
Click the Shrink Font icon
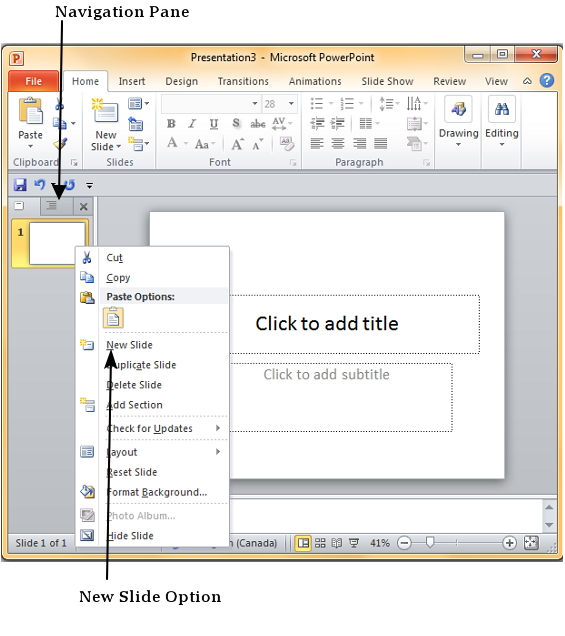coord(258,145)
